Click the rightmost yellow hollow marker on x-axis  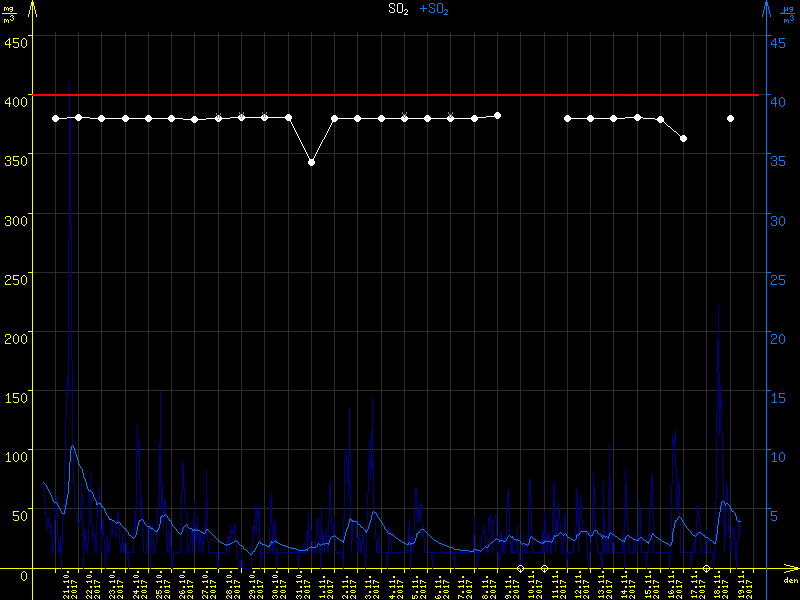tap(707, 568)
